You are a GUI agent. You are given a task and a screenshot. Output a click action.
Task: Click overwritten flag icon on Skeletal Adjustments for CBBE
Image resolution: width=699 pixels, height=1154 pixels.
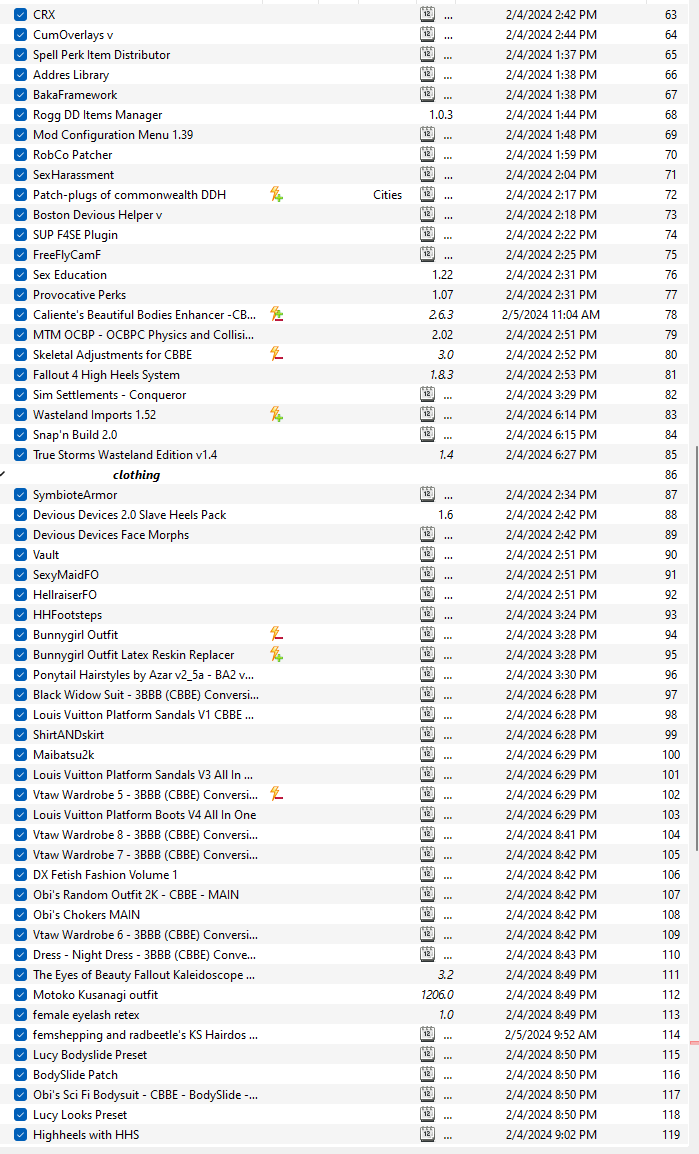click(x=276, y=354)
